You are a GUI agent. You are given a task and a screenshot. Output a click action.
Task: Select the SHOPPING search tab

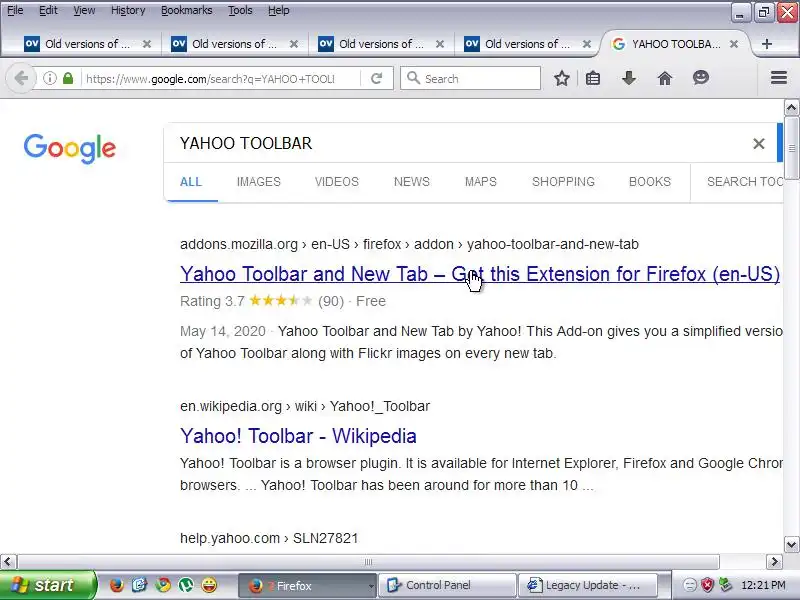point(563,182)
